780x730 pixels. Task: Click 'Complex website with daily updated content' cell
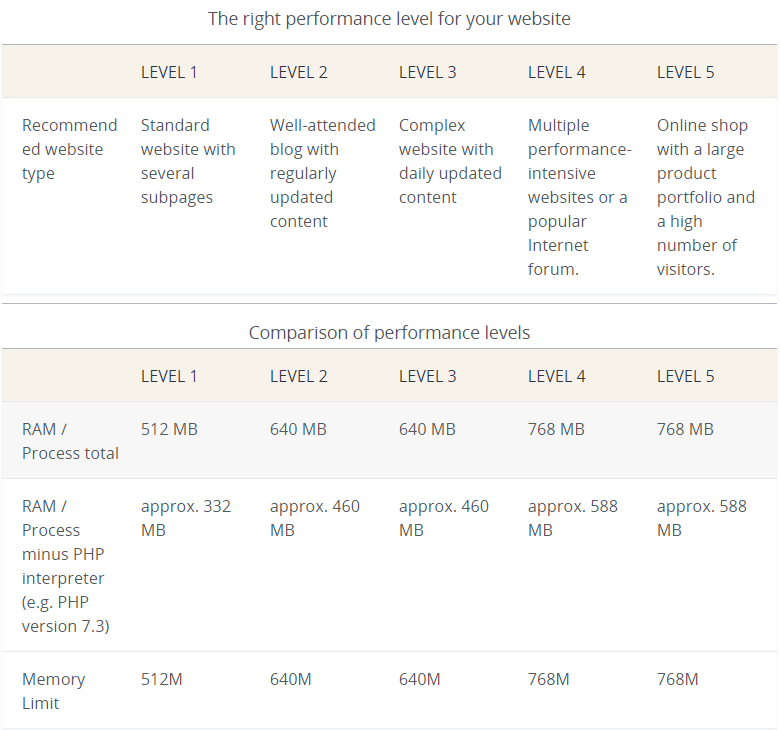(450, 161)
